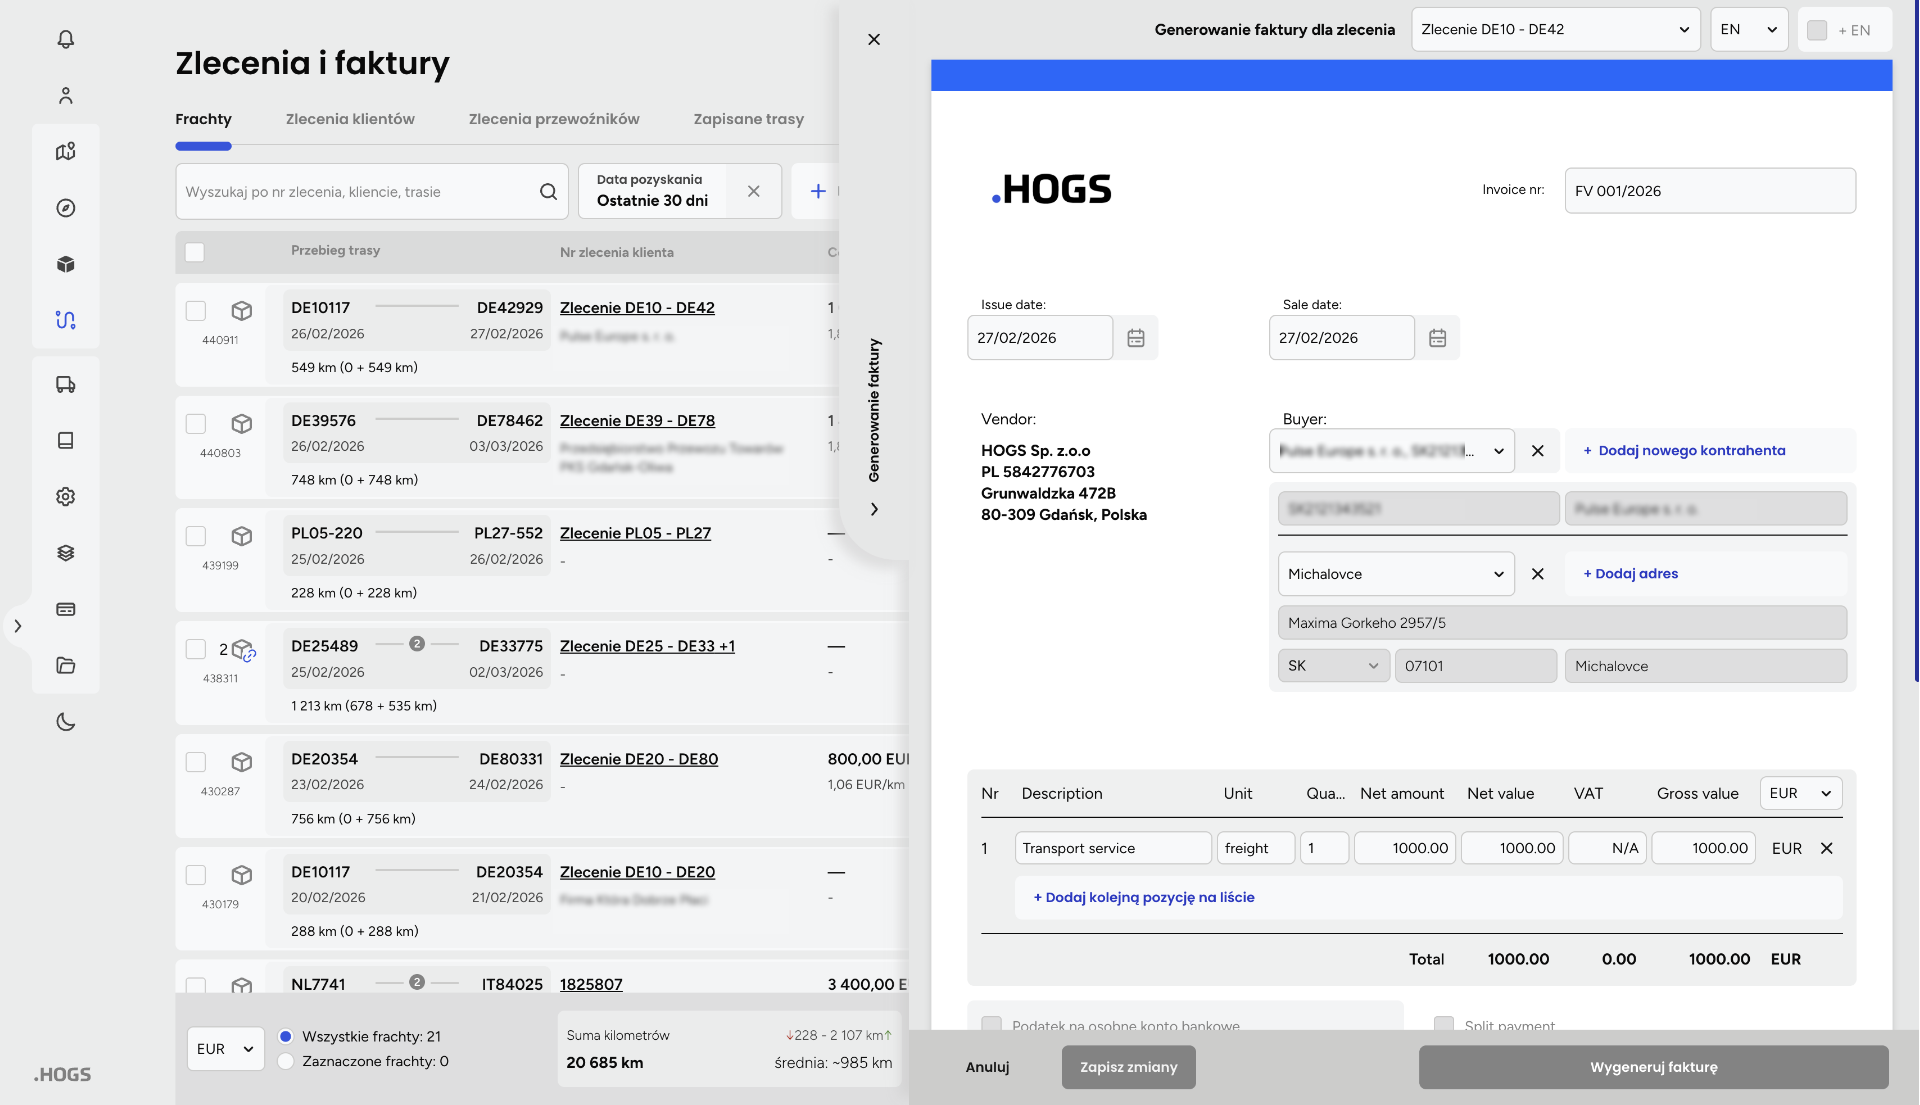The width and height of the screenshot is (1920, 1105).
Task: Open the user profile icon
Action: (x=66, y=96)
